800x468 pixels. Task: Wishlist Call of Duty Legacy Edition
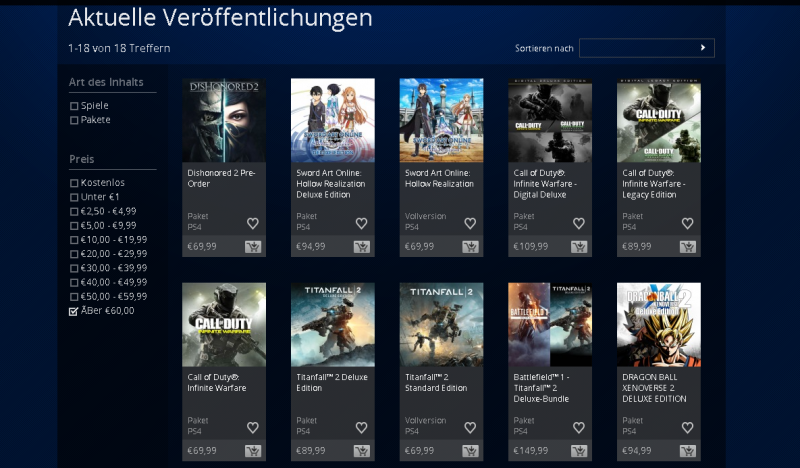pos(687,223)
